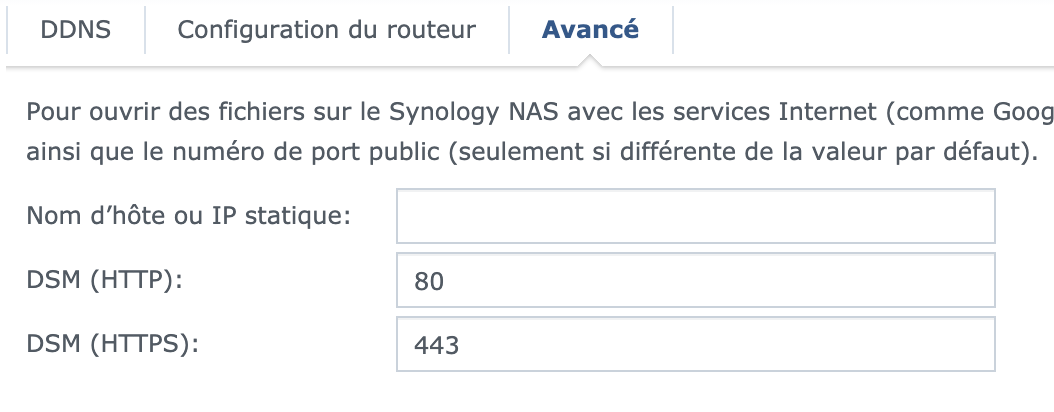Click the "Nom d'hôte ou IP statique:" label
Viewport: 1054px width, 412px height.
point(189,215)
